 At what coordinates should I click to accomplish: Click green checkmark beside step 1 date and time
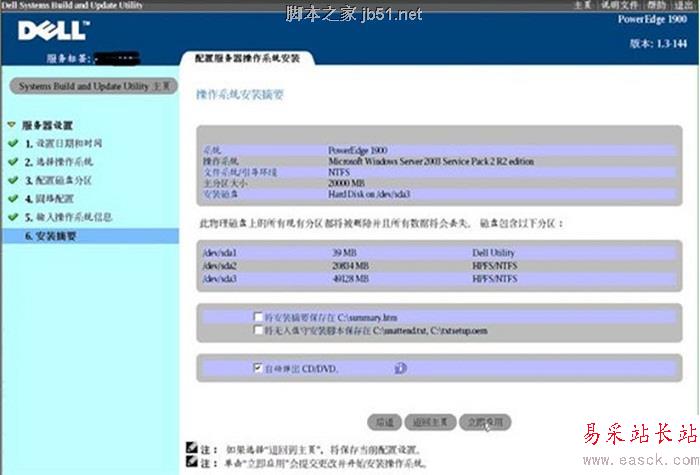[13, 143]
